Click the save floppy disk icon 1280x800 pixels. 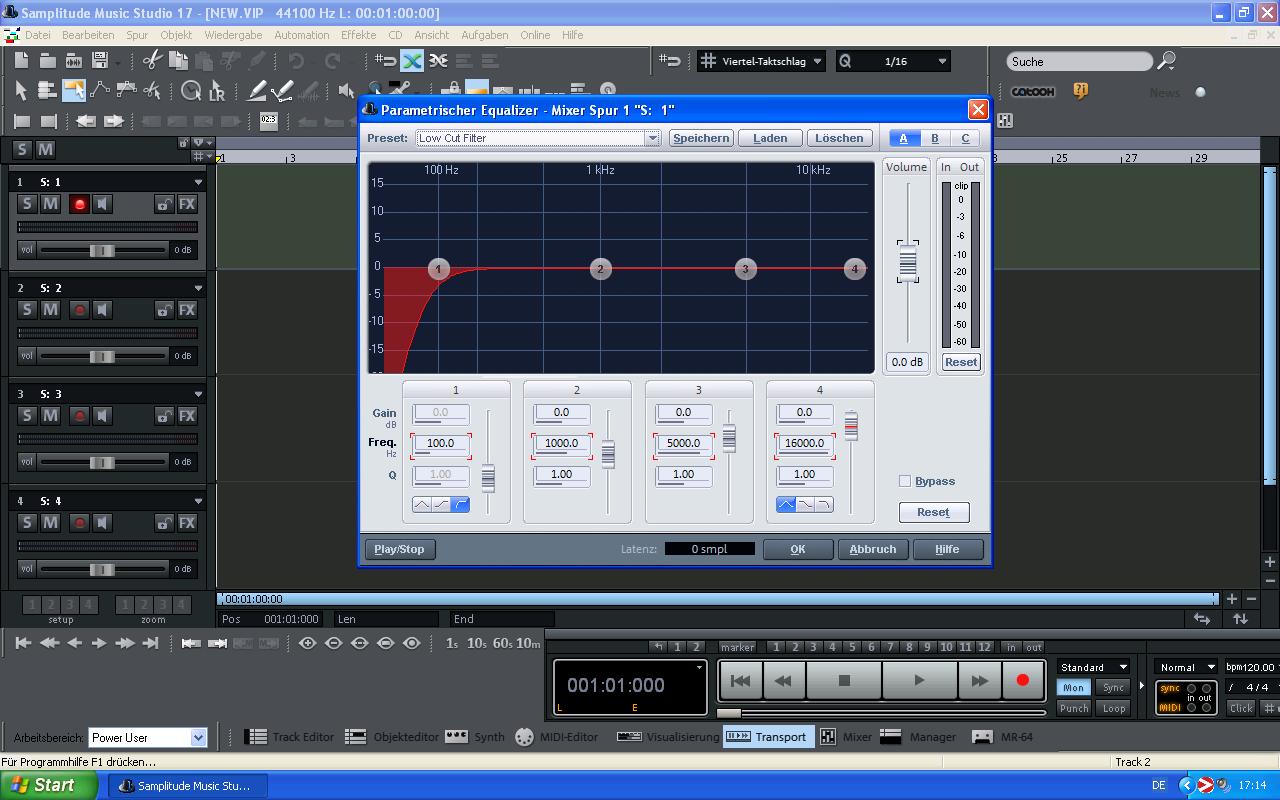[x=100, y=61]
